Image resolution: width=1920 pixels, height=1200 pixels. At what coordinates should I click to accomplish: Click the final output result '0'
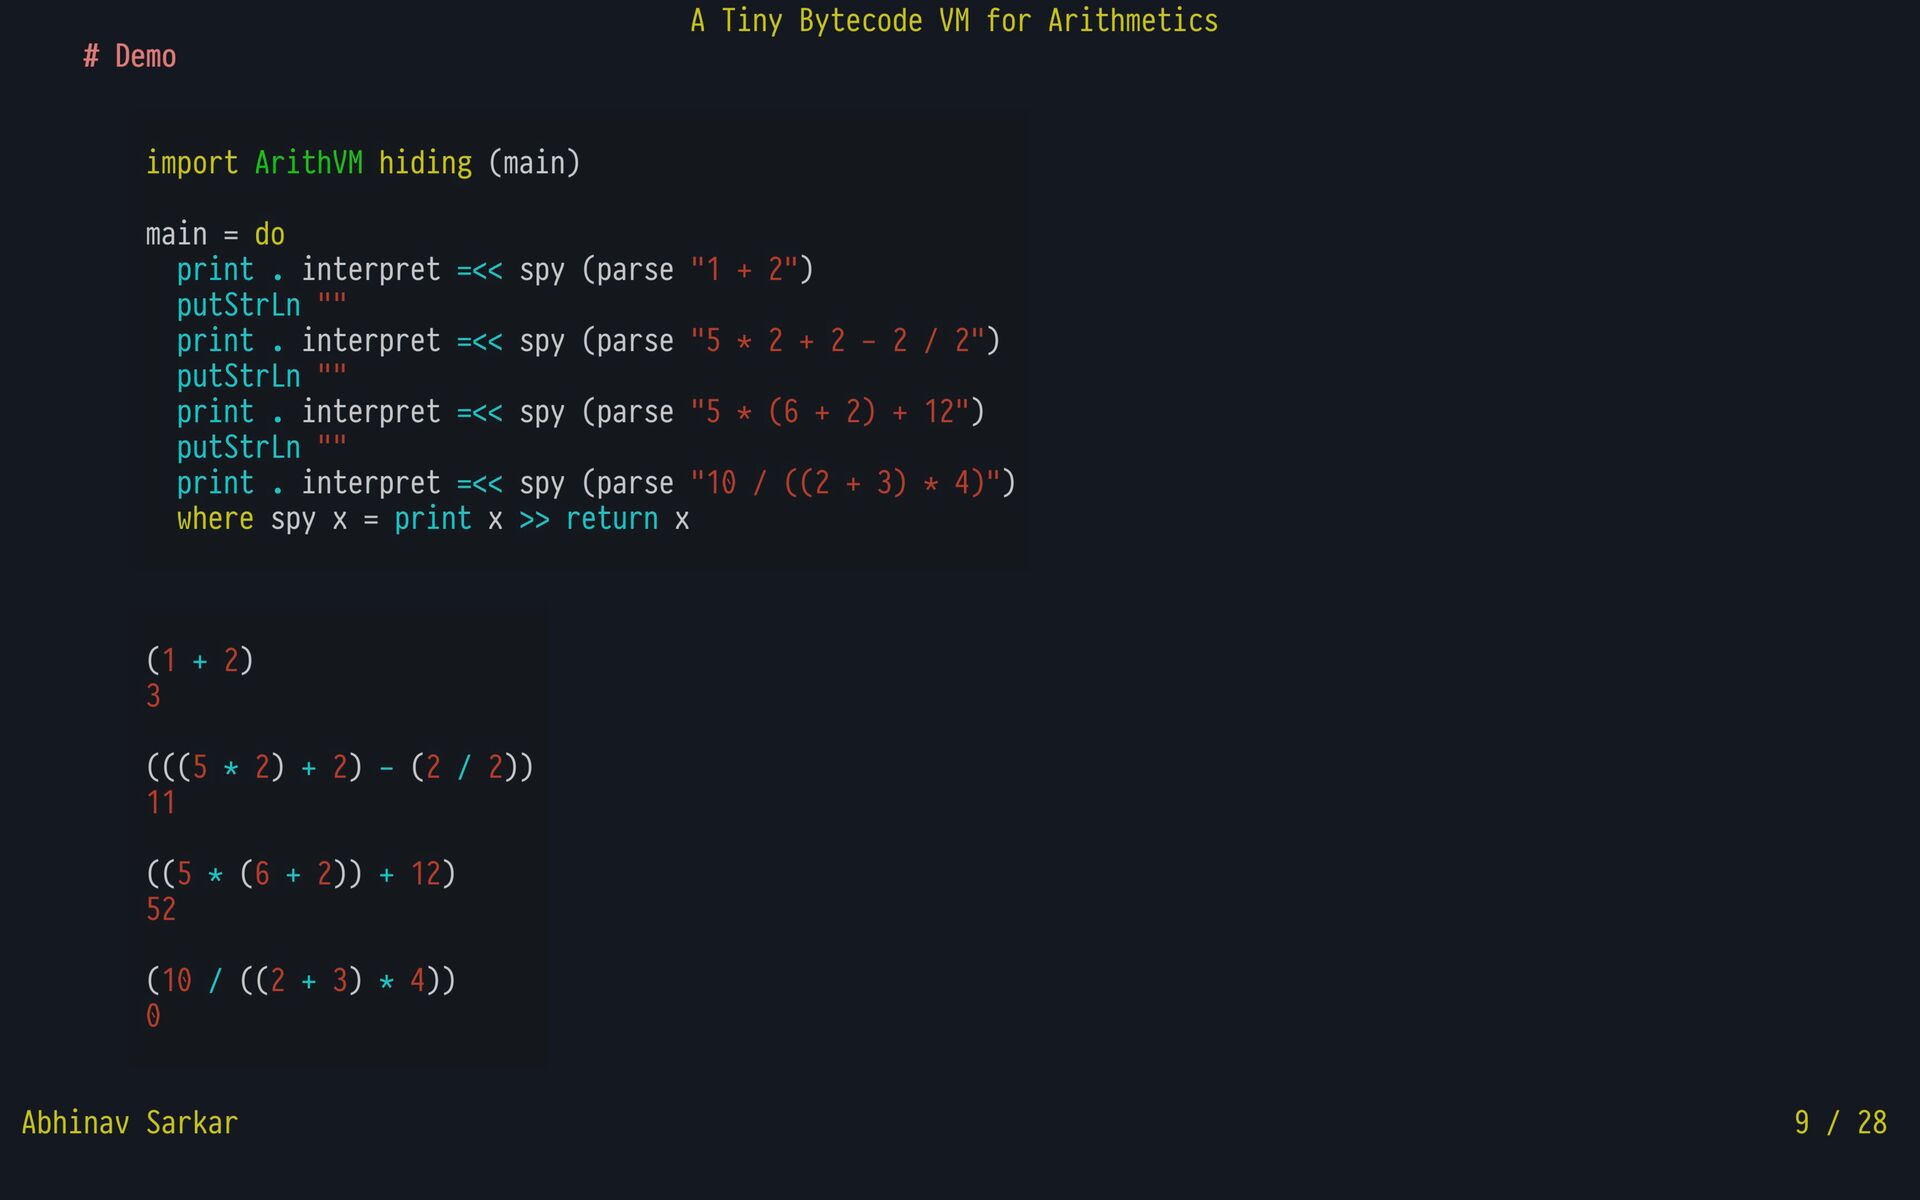(x=153, y=1016)
